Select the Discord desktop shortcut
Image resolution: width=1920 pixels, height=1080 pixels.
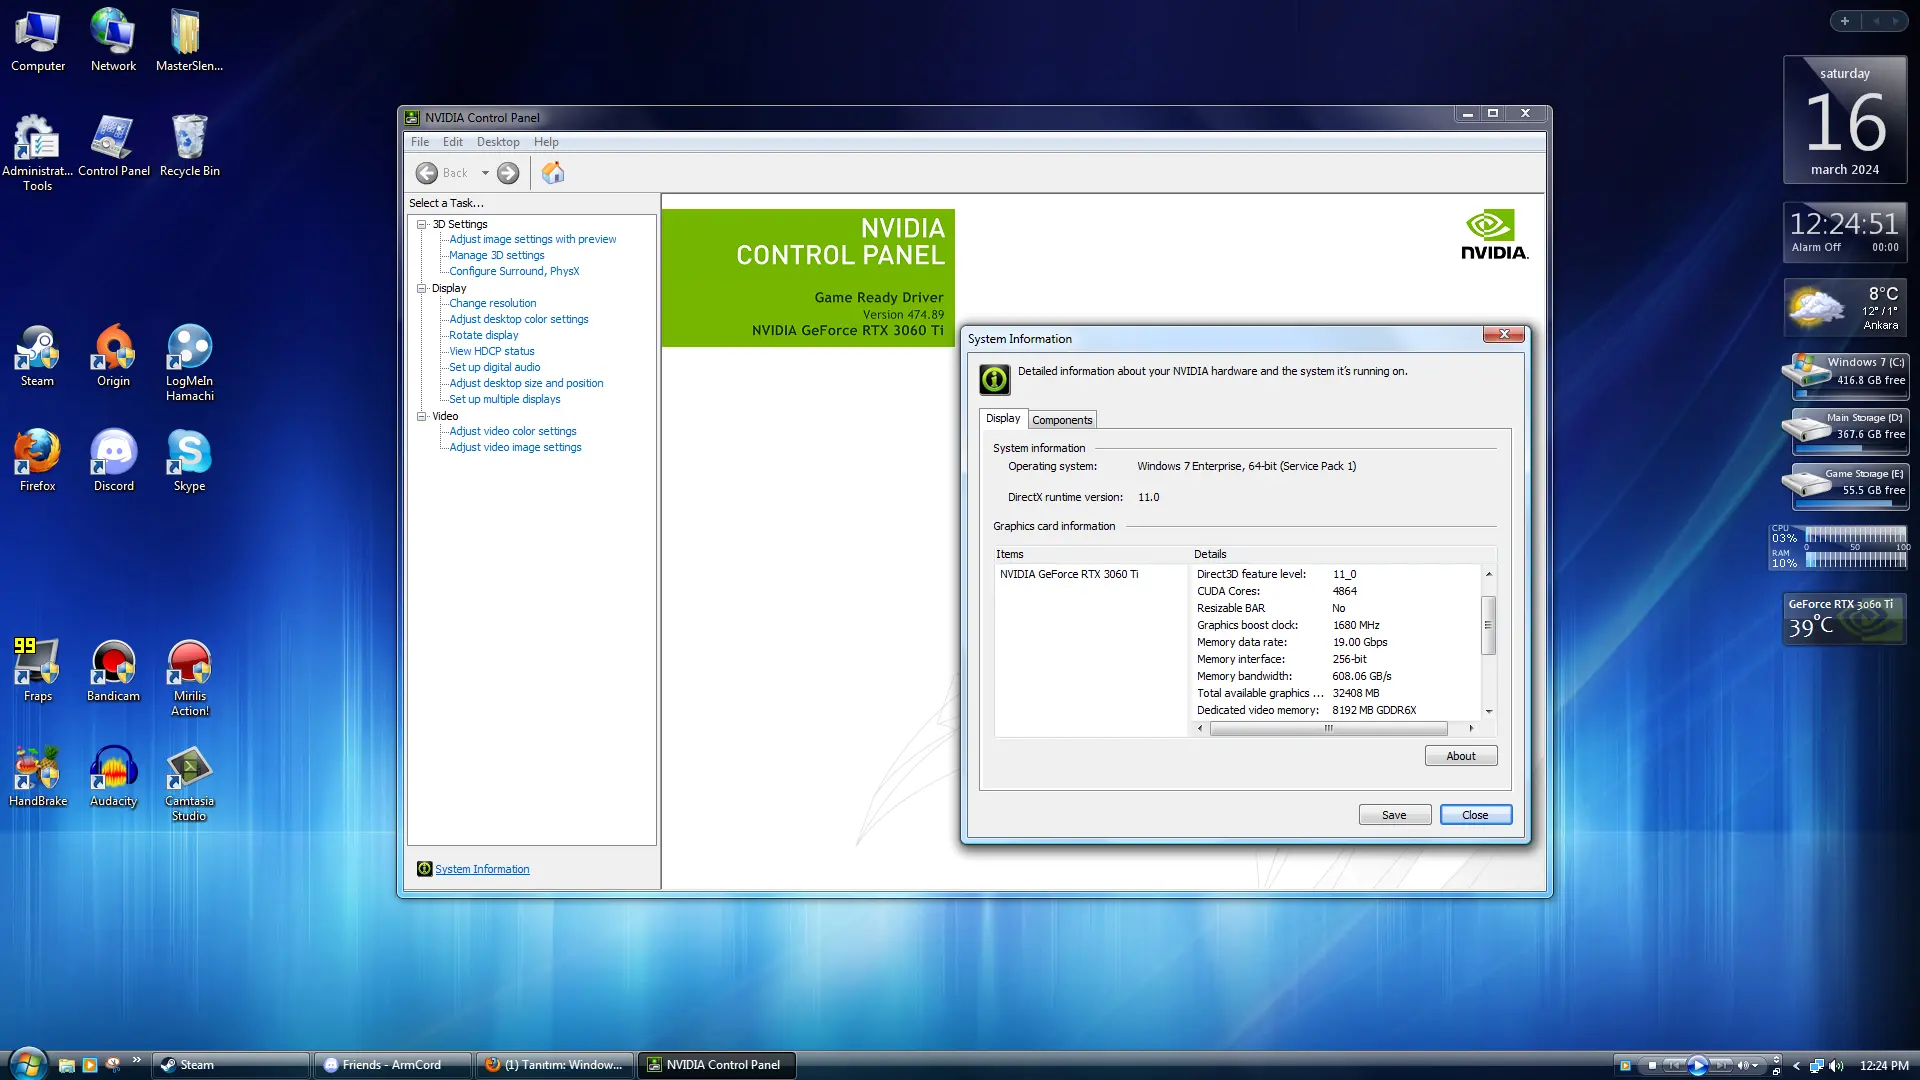(x=113, y=462)
